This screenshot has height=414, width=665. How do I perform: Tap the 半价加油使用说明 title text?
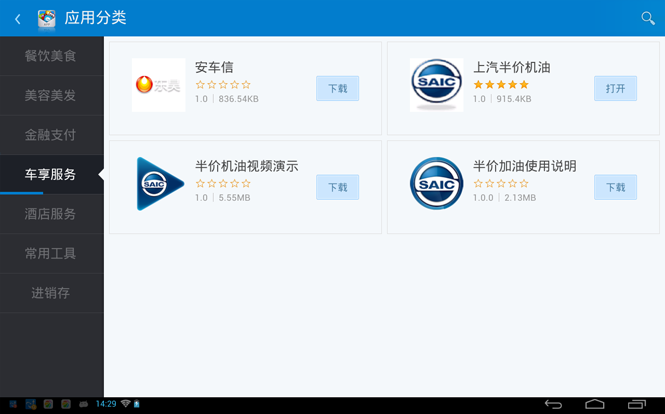click(525, 166)
